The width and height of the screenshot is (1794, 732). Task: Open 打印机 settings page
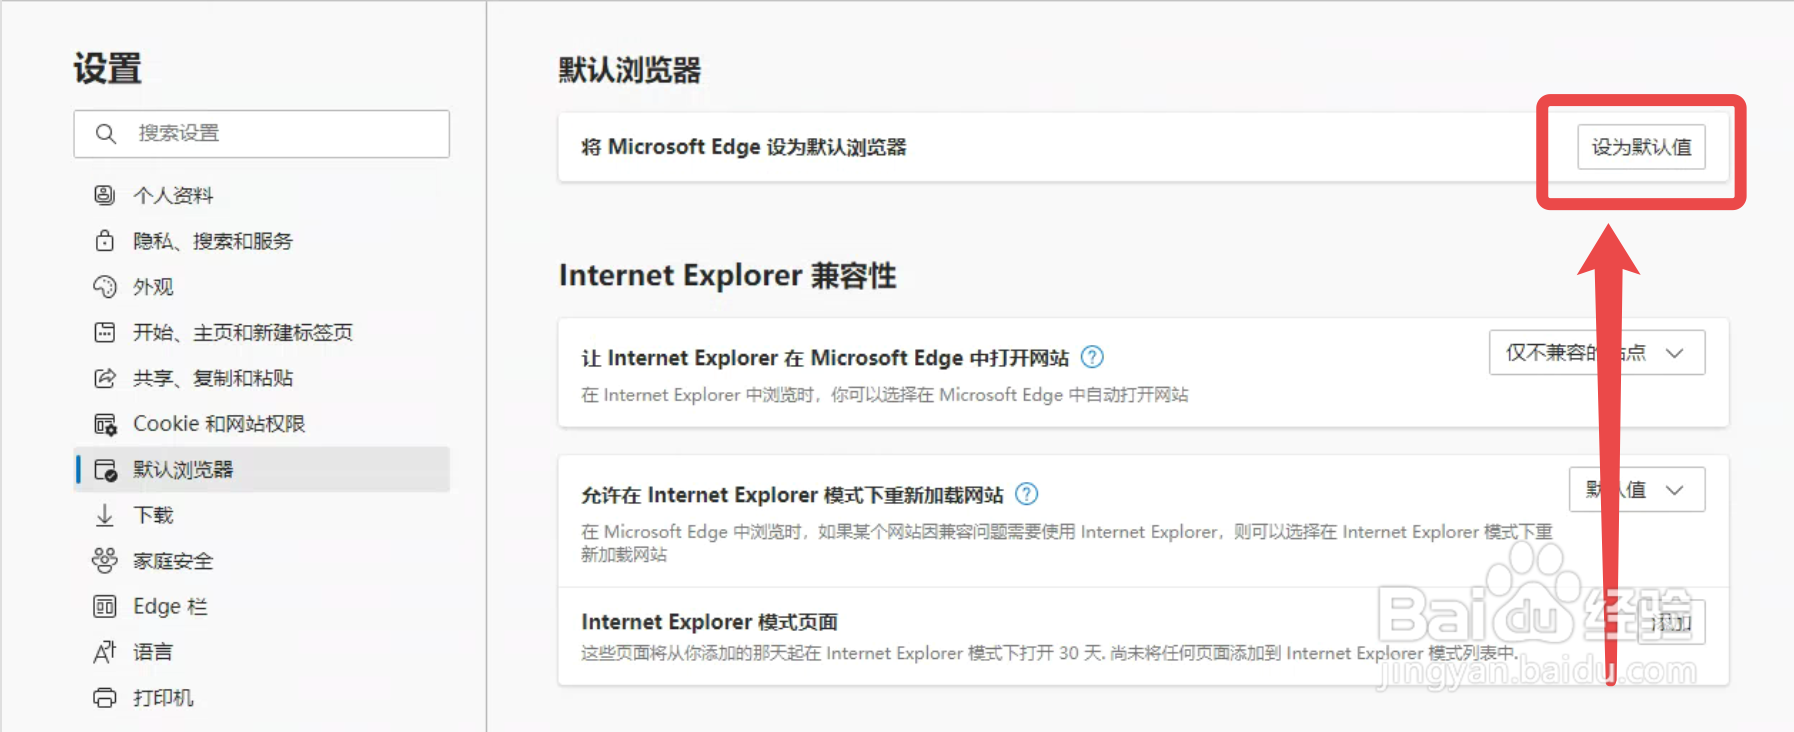point(263,698)
